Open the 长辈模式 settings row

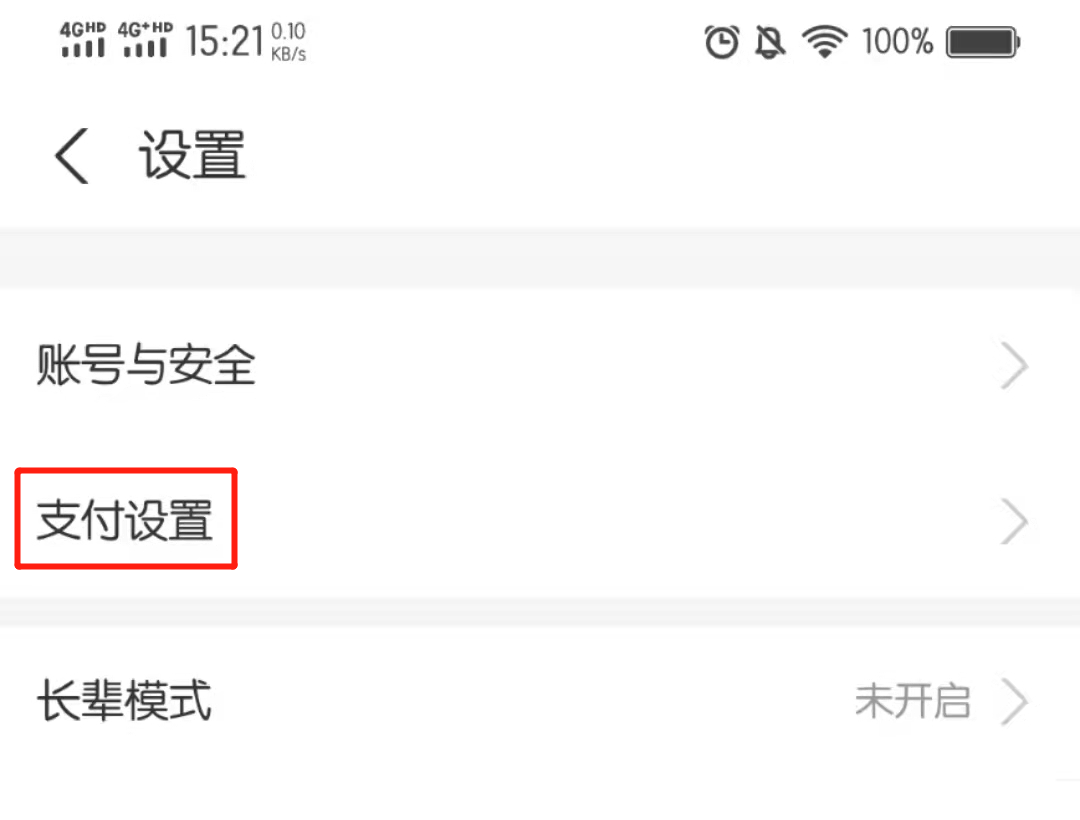click(x=540, y=702)
